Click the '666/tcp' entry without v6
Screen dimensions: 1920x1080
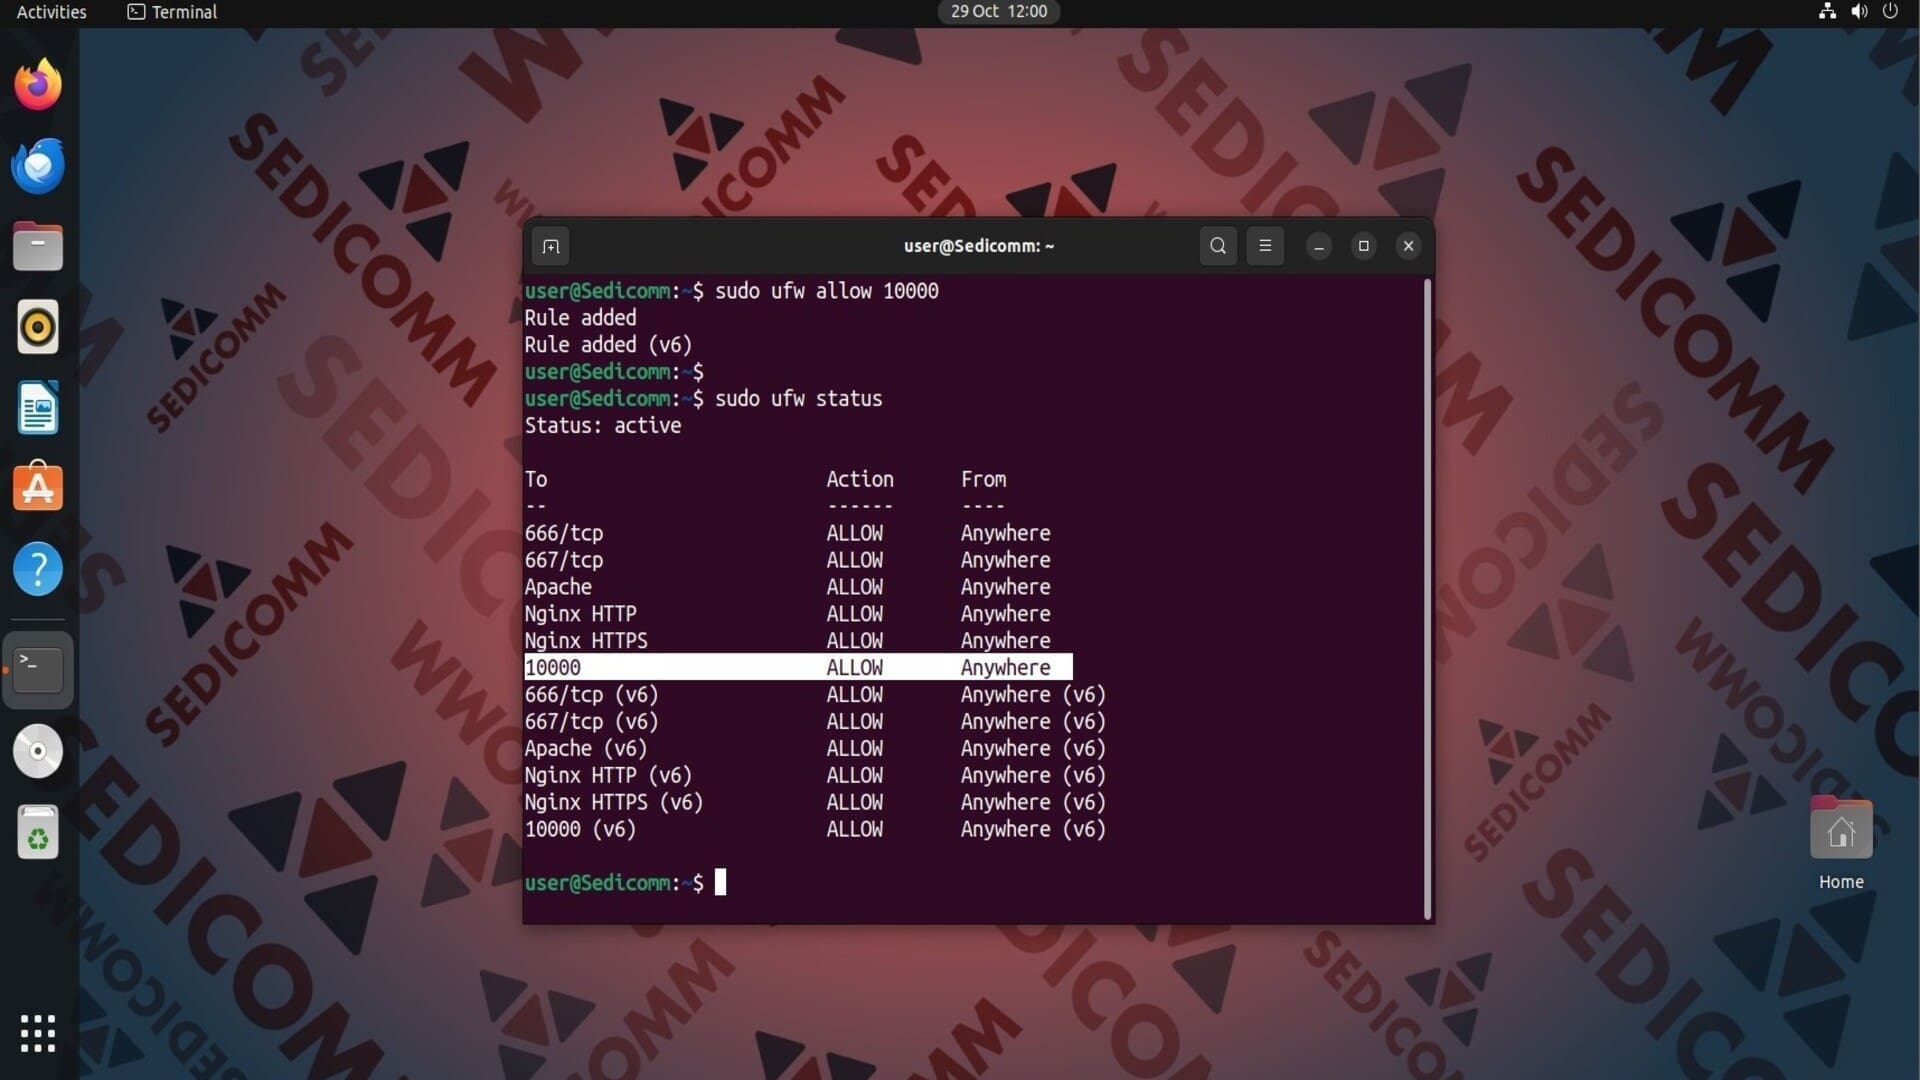564,533
